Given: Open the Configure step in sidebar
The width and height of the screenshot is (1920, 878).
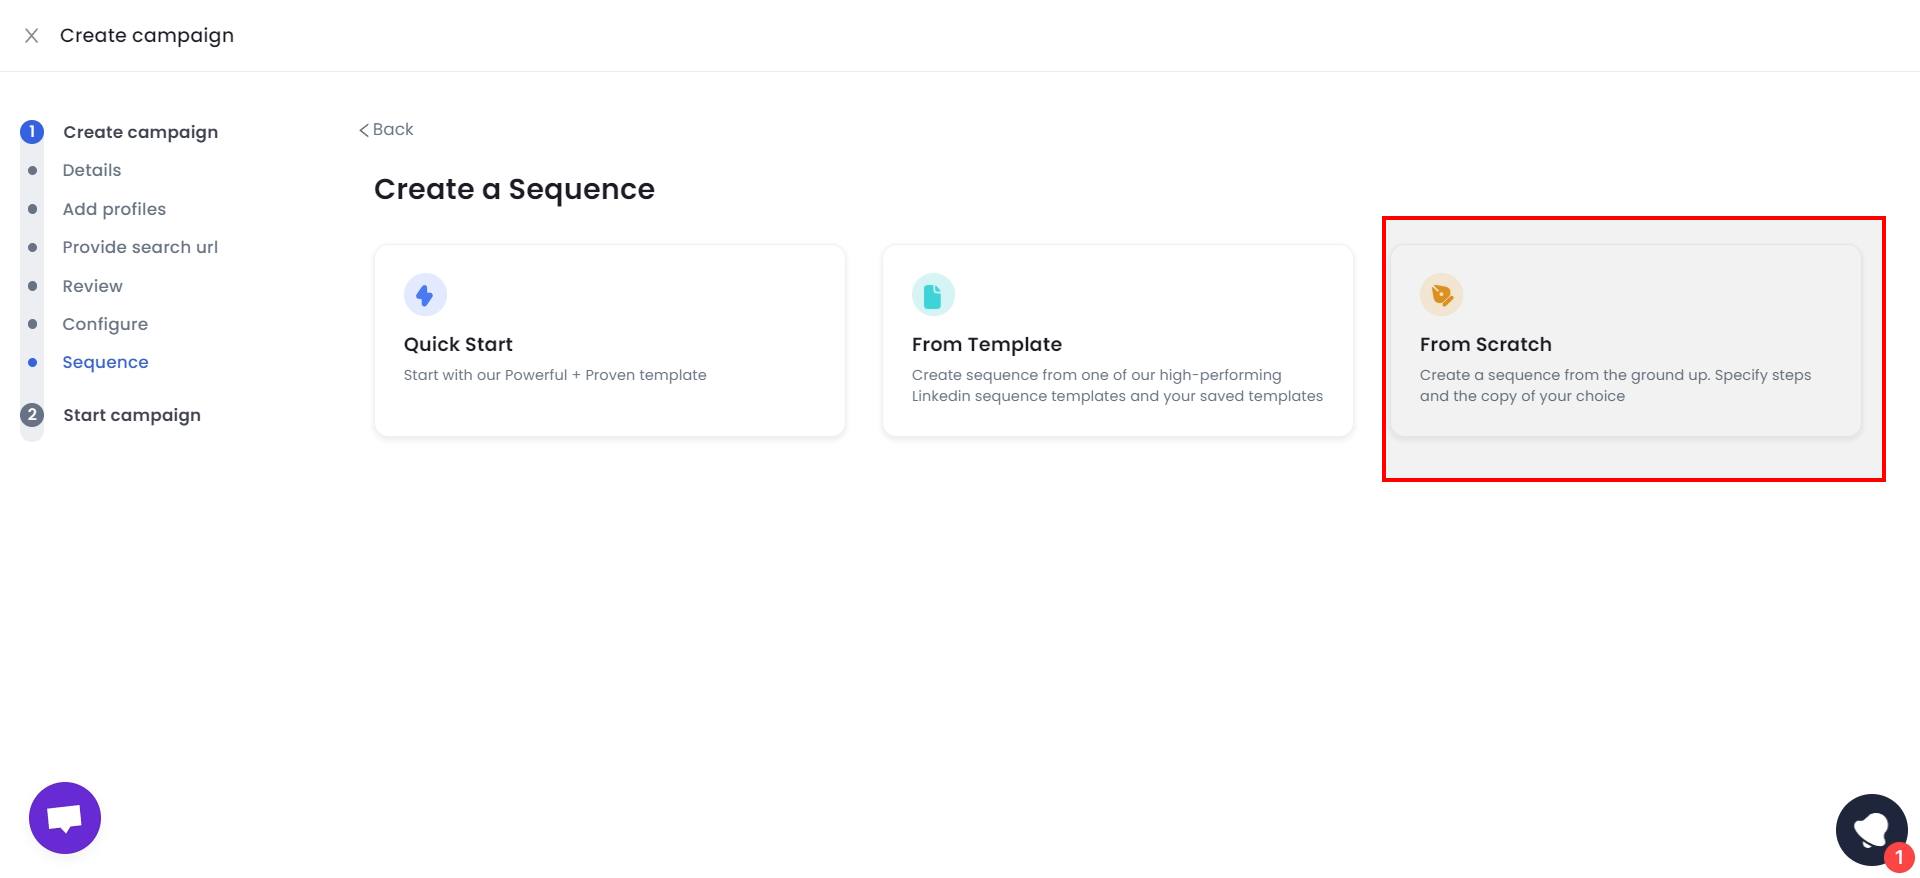Looking at the screenshot, I should coord(105,324).
